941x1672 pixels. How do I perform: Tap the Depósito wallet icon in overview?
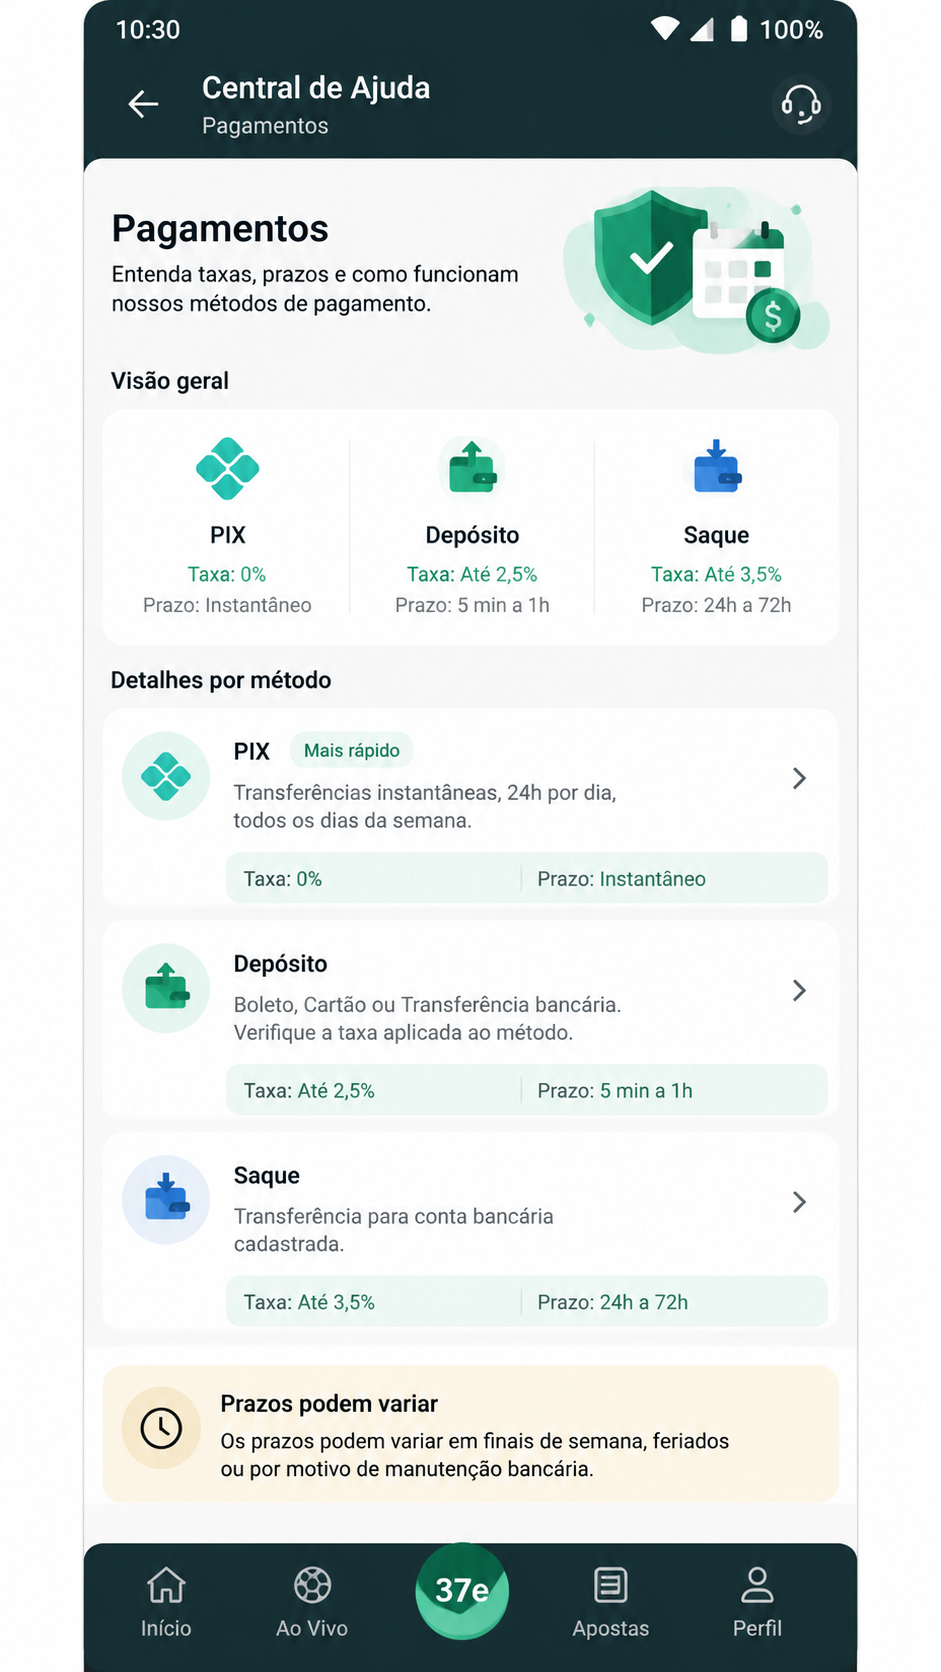pos(472,467)
